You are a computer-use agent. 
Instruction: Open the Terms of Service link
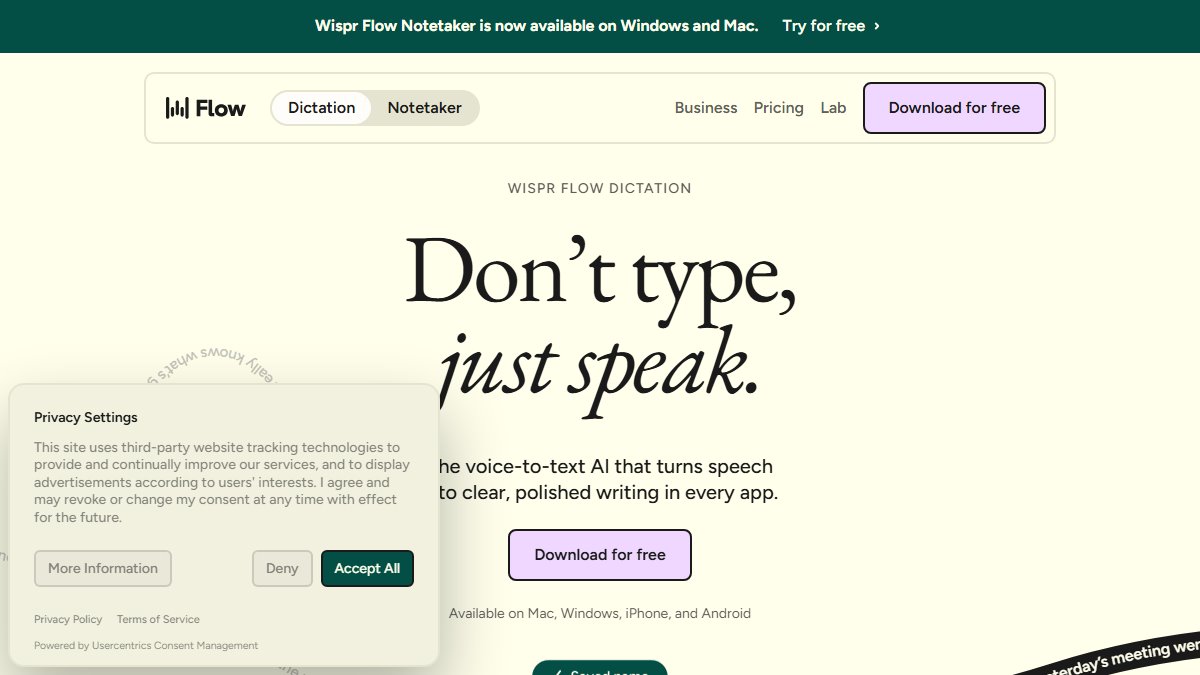(x=158, y=619)
